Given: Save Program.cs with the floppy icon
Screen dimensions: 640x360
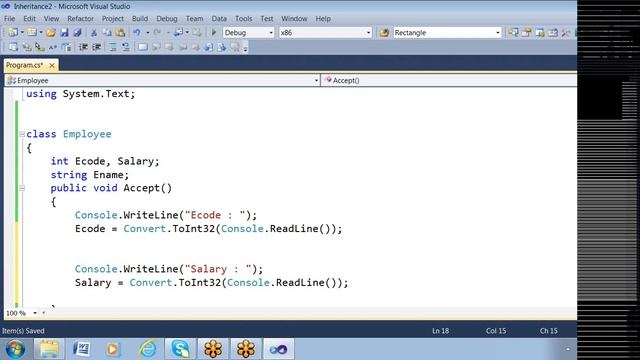Looking at the screenshot, I should click(64, 33).
